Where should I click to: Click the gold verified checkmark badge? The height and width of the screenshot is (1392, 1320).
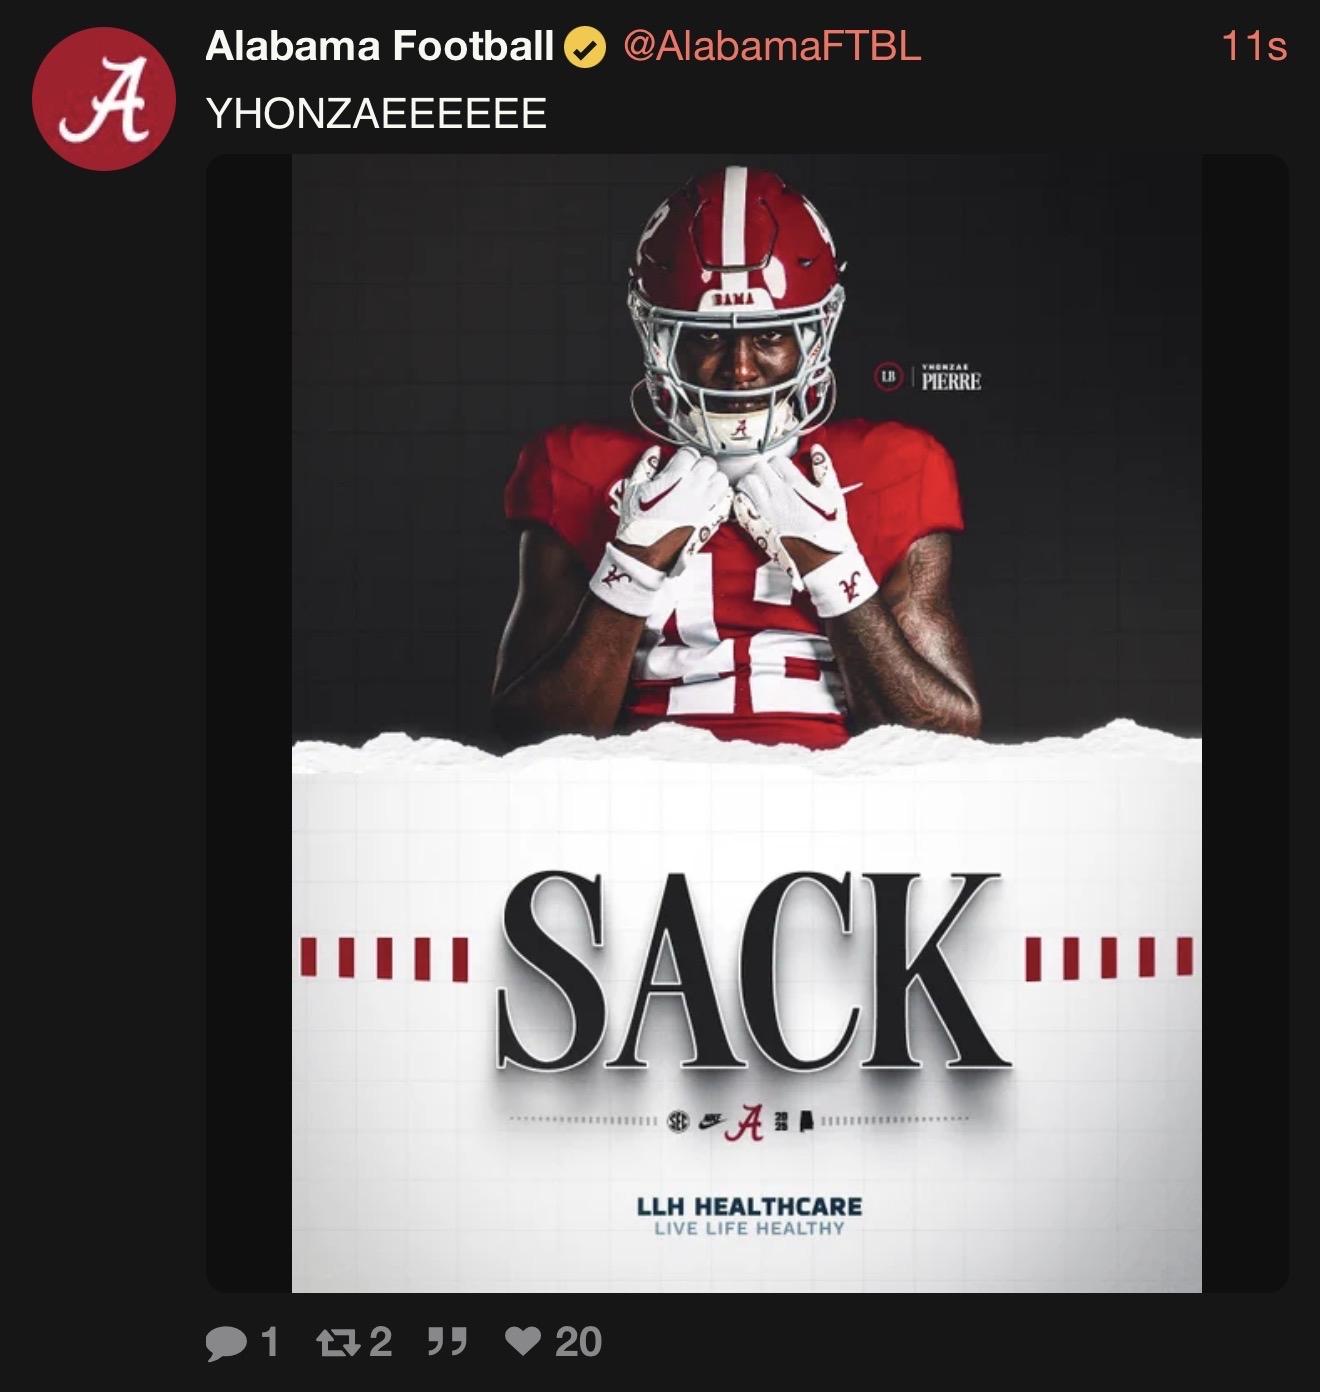[x=586, y=47]
